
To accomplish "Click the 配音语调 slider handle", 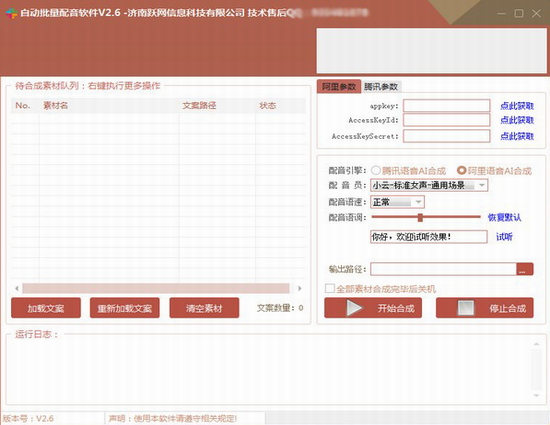I will (x=420, y=217).
